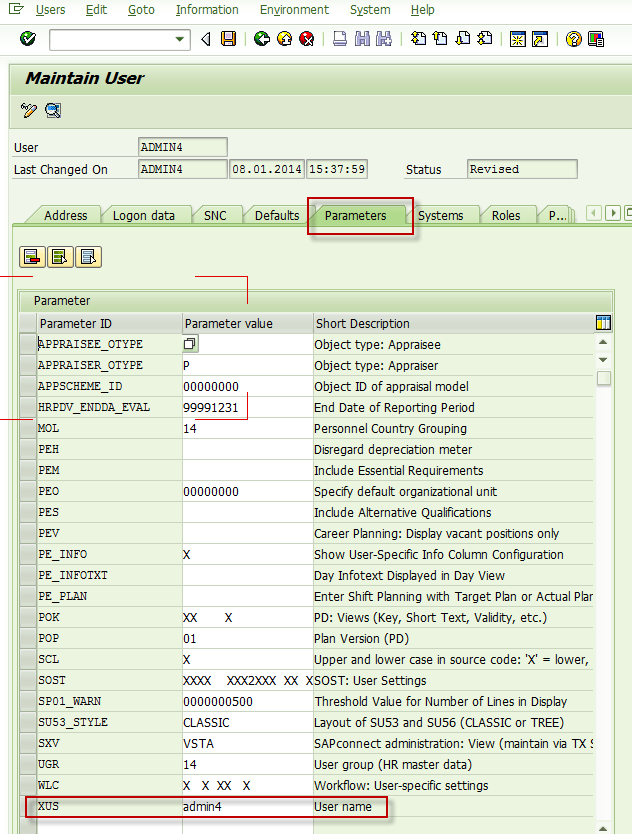Select the SU53_STYLE row selector
Image resolution: width=632 pixels, height=834 pixels.
pyautogui.click(x=28, y=722)
